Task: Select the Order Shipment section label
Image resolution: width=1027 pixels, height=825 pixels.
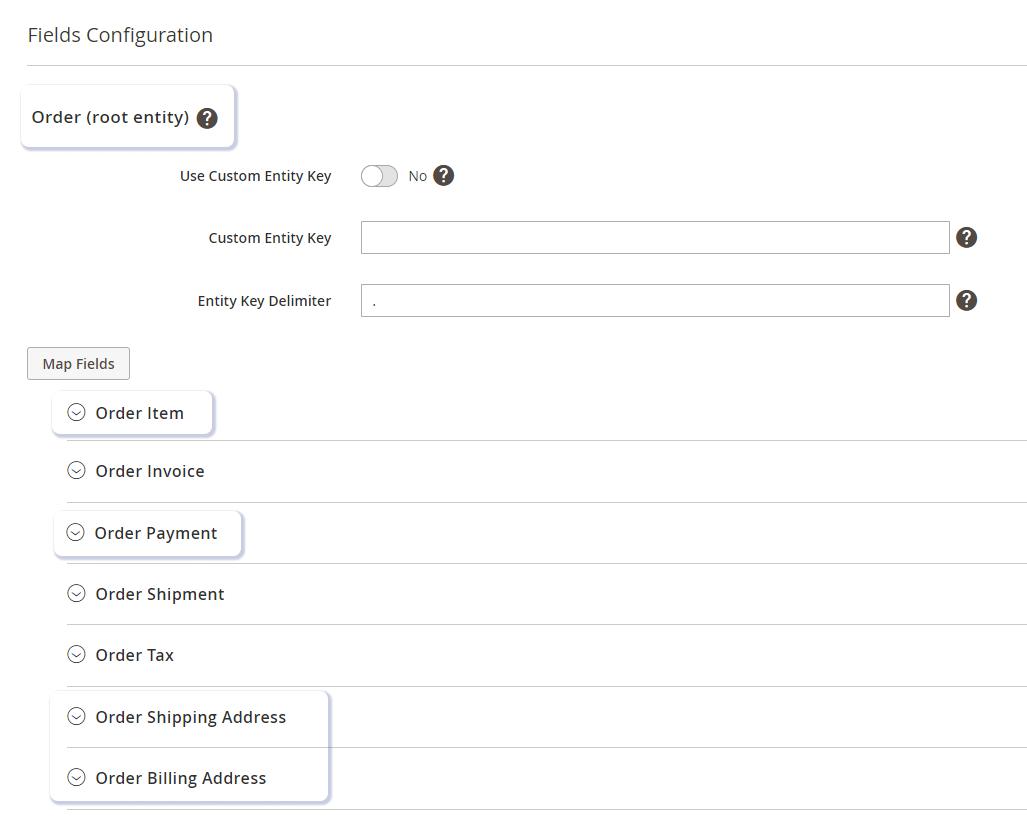Action: click(159, 593)
